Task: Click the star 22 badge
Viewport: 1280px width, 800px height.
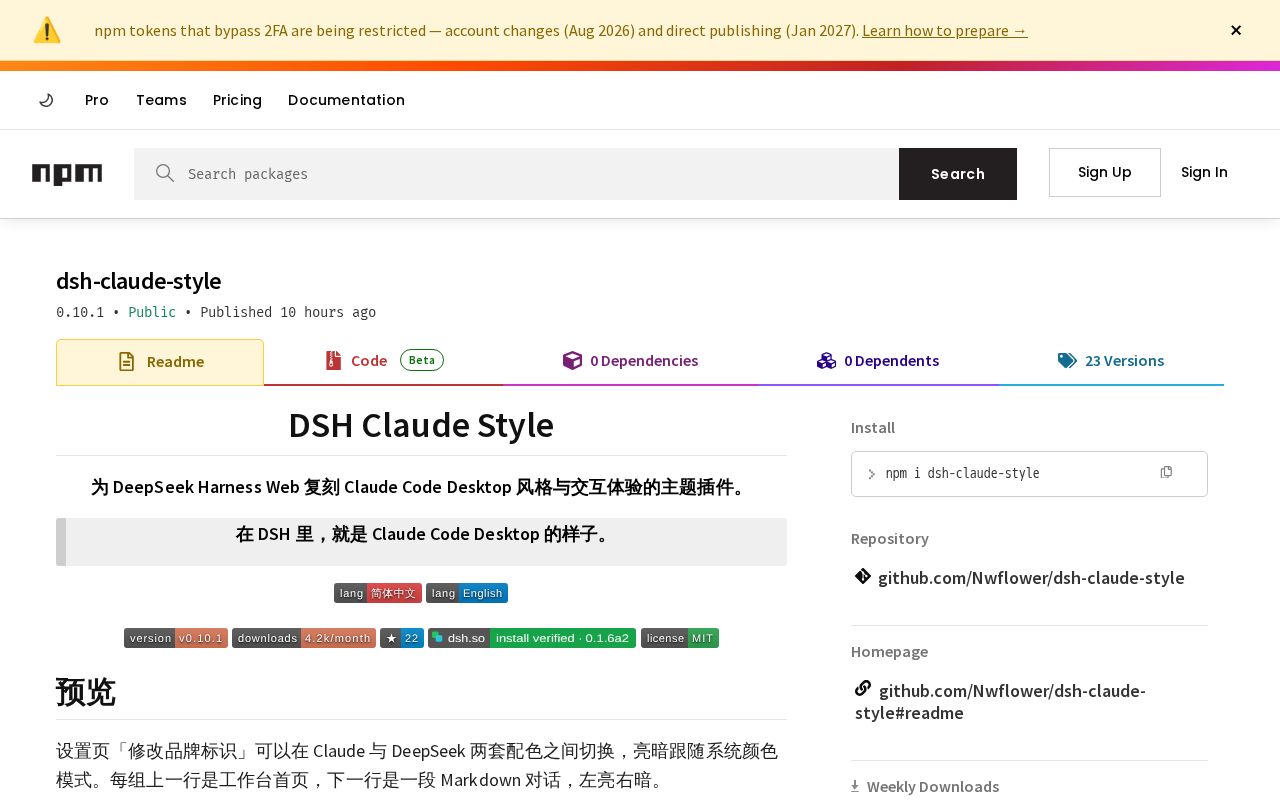Action: click(402, 638)
